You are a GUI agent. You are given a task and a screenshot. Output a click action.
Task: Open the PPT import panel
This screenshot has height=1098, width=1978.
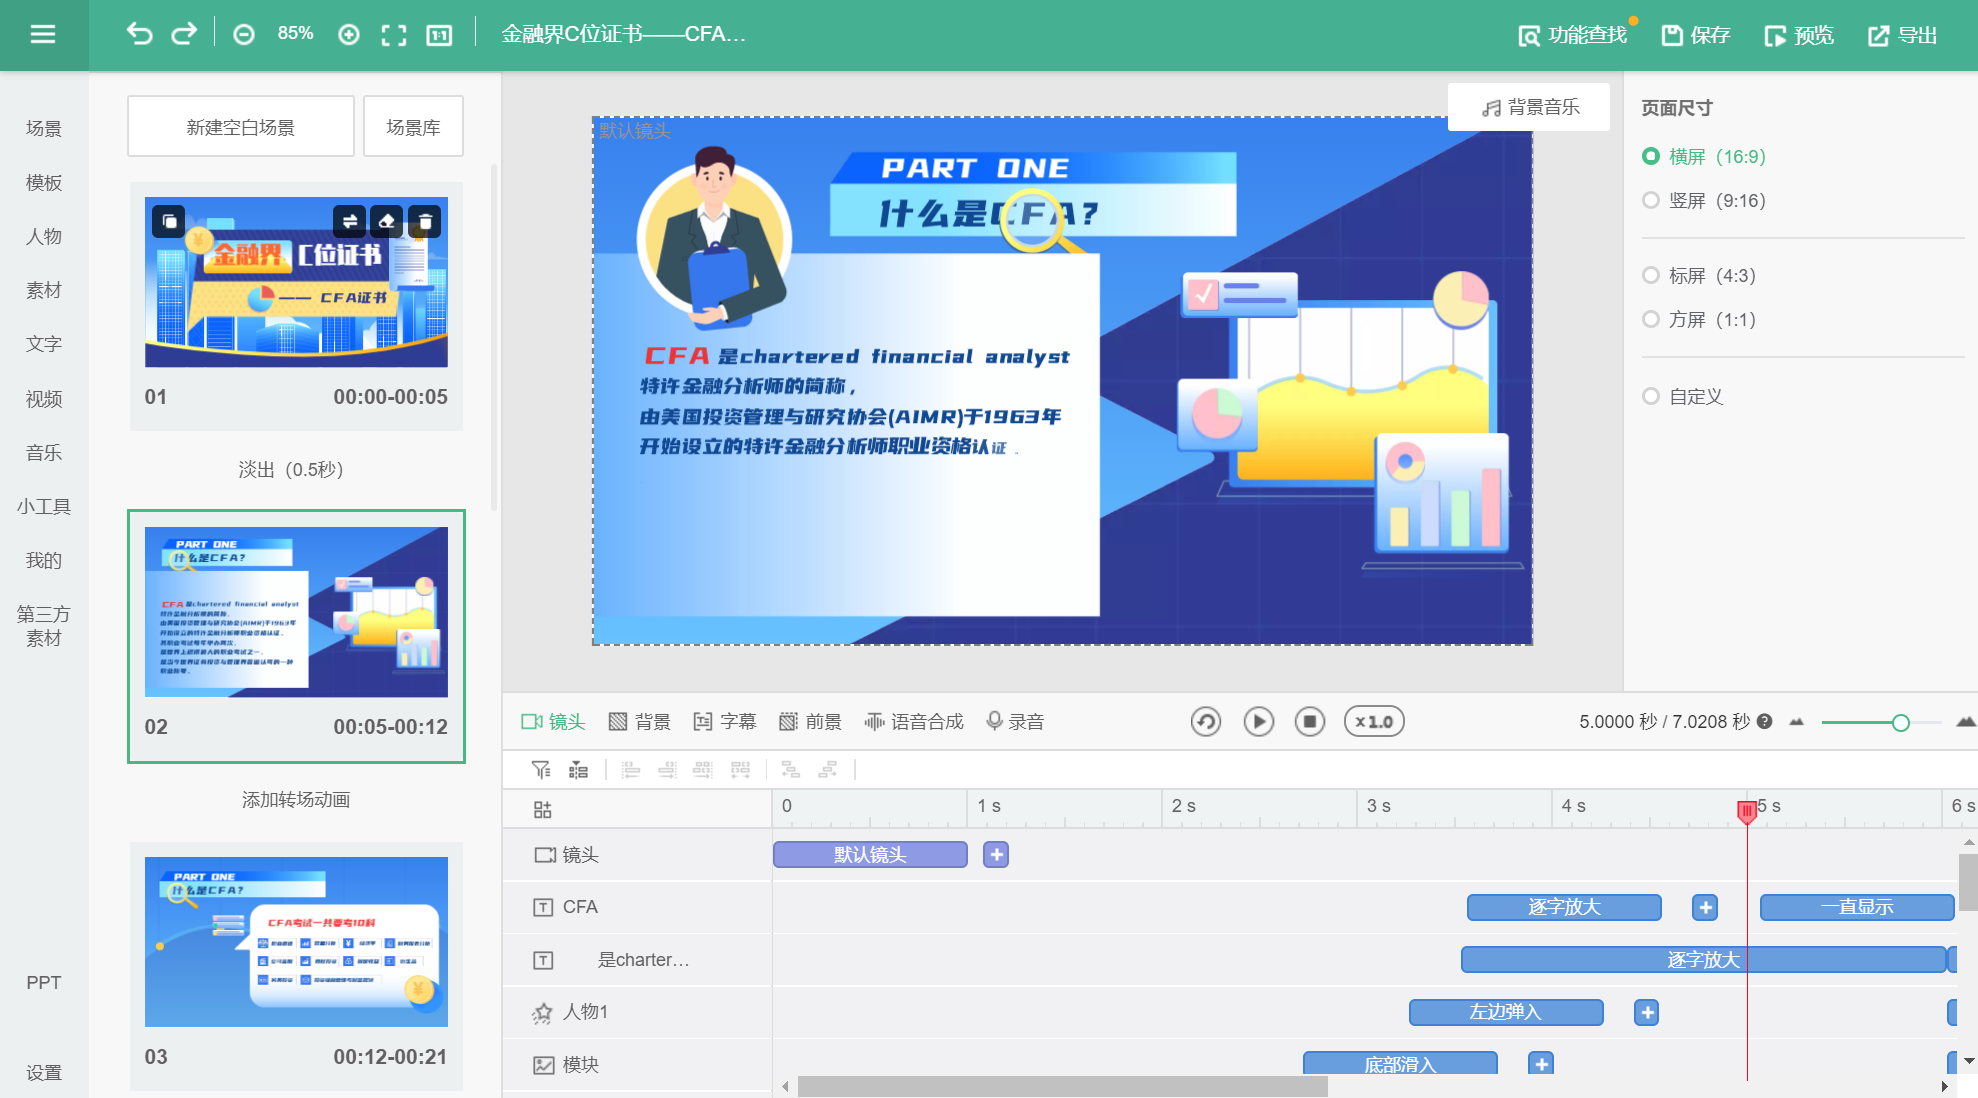pyautogui.click(x=44, y=982)
